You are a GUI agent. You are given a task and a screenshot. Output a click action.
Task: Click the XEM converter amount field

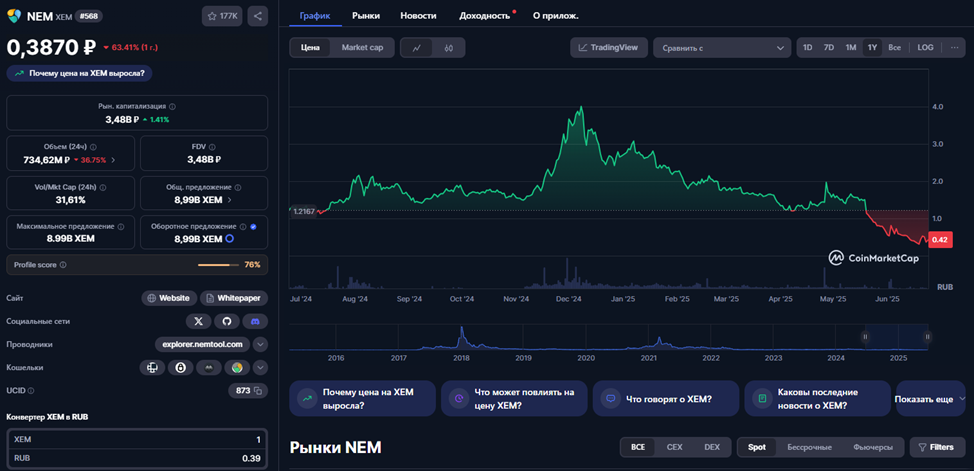pyautogui.click(x=137, y=439)
